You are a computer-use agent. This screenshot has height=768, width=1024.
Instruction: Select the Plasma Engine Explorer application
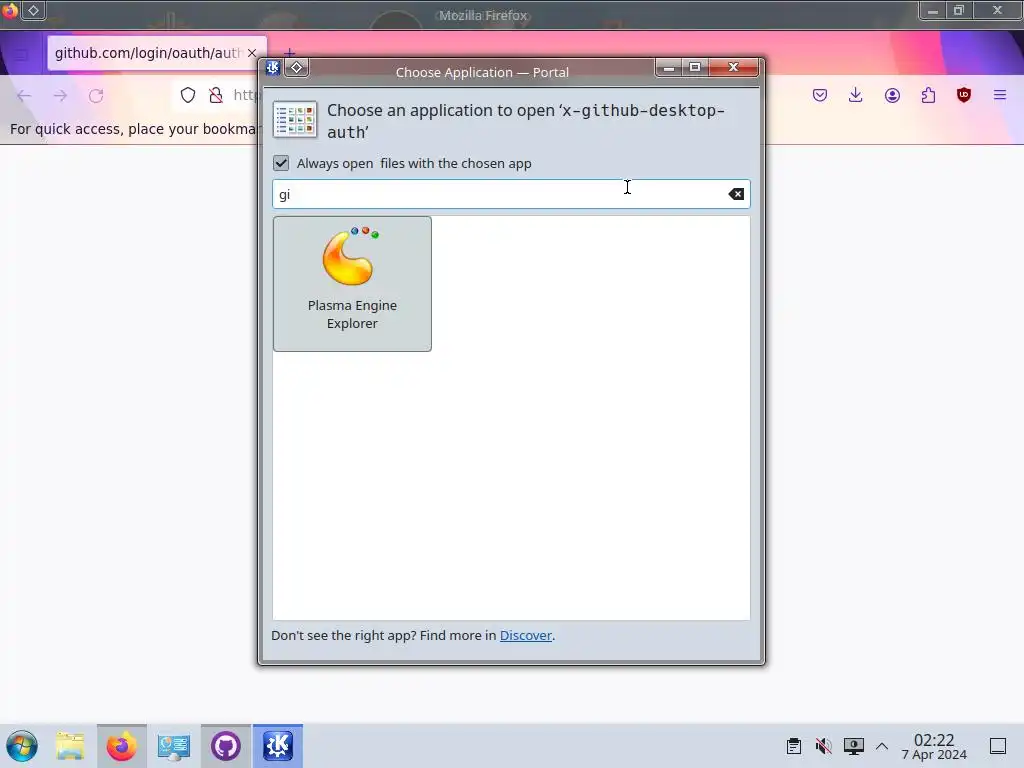point(352,283)
